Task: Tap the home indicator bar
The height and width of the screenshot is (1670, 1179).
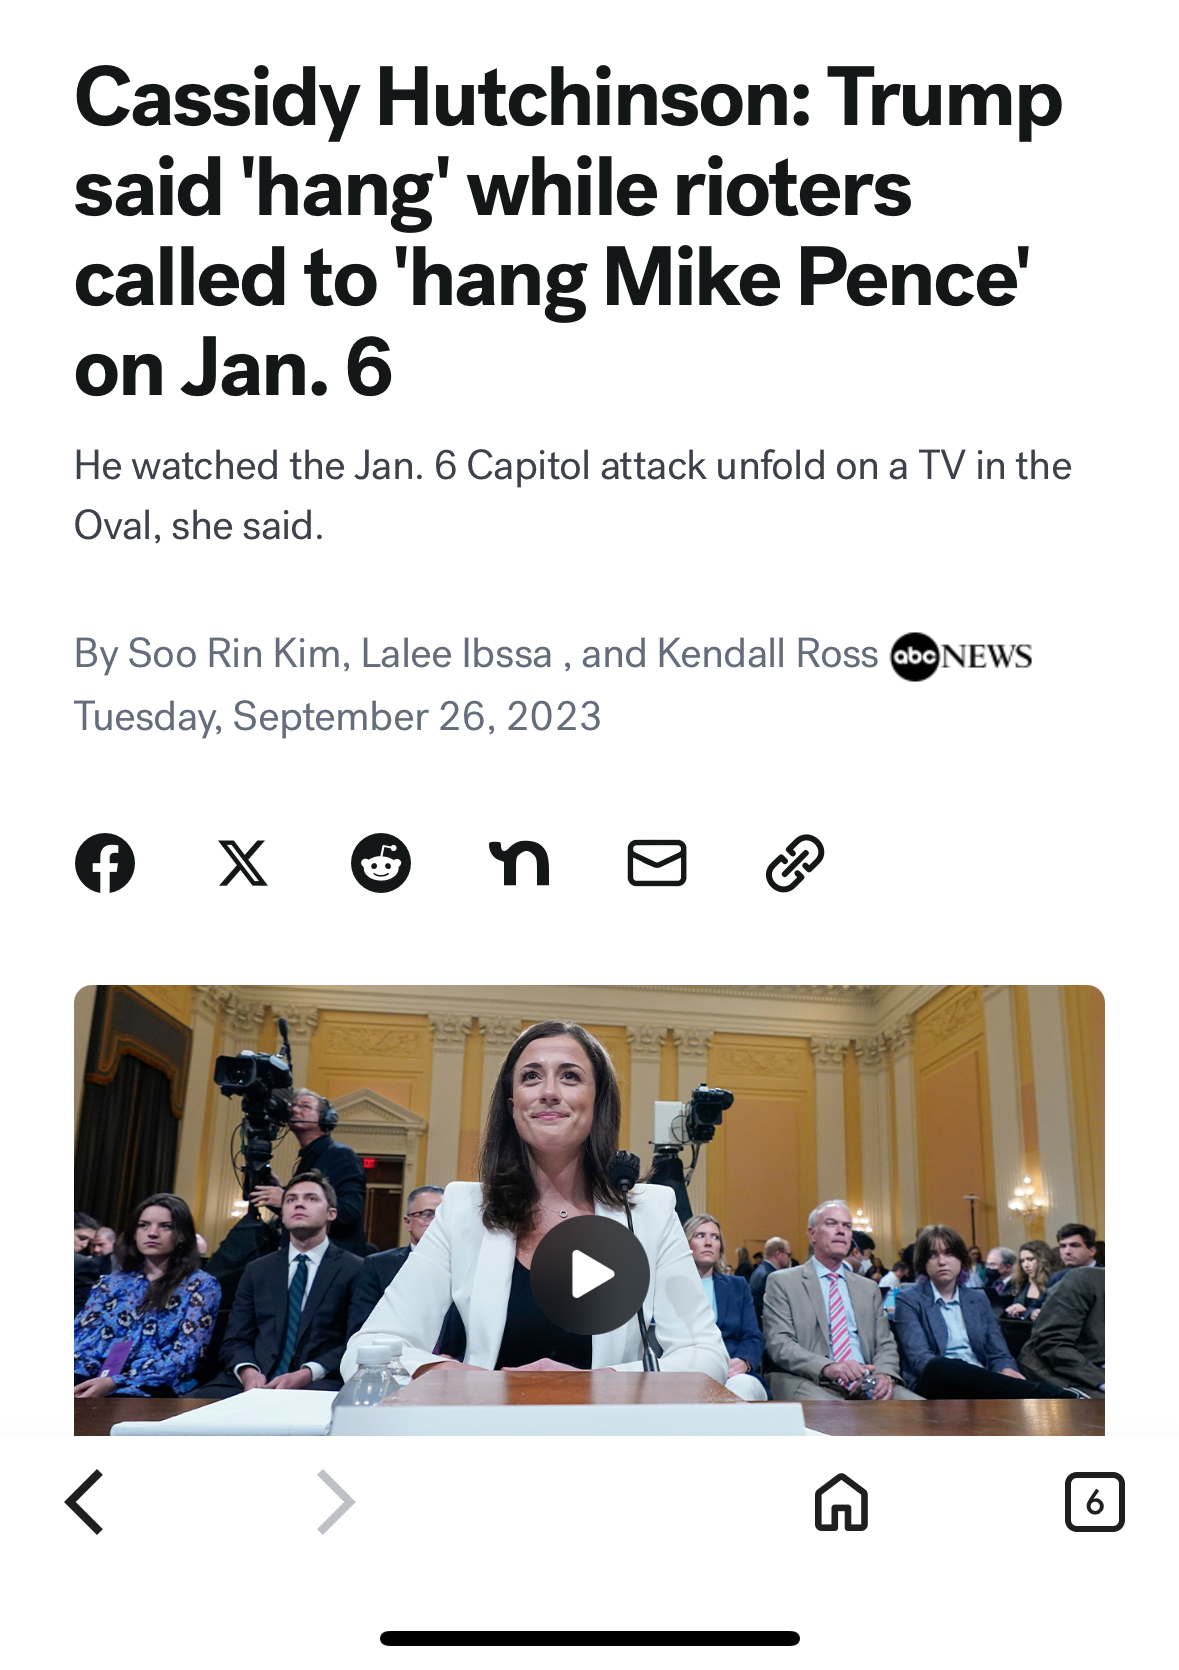Action: pos(589,1638)
